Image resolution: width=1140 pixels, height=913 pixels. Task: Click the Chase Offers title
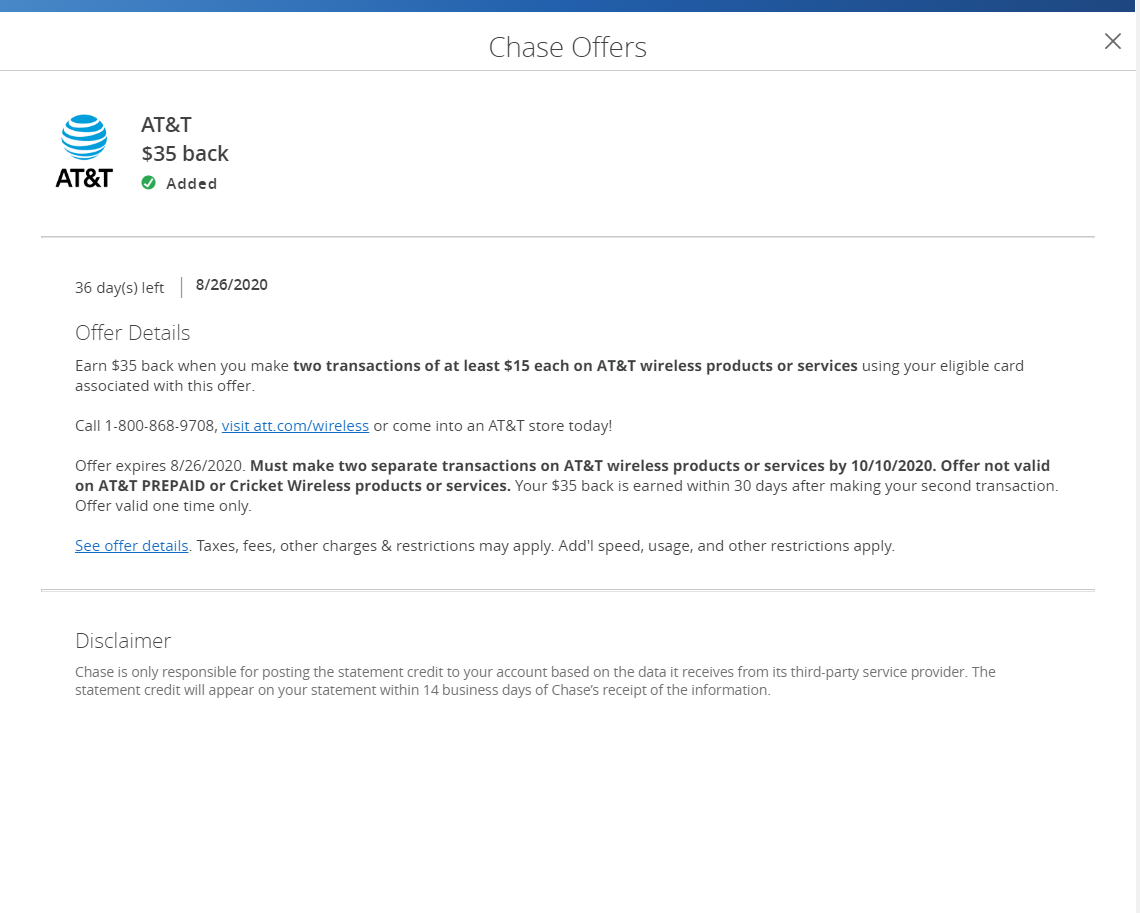click(567, 47)
